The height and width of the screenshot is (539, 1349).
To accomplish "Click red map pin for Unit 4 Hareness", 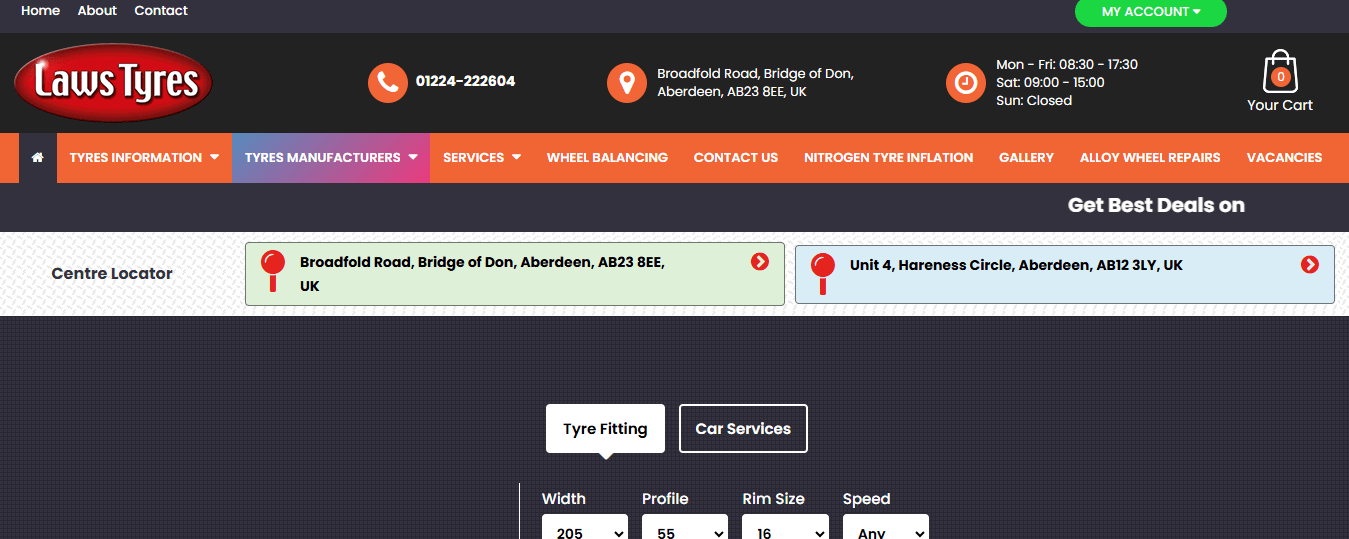I will point(823,271).
